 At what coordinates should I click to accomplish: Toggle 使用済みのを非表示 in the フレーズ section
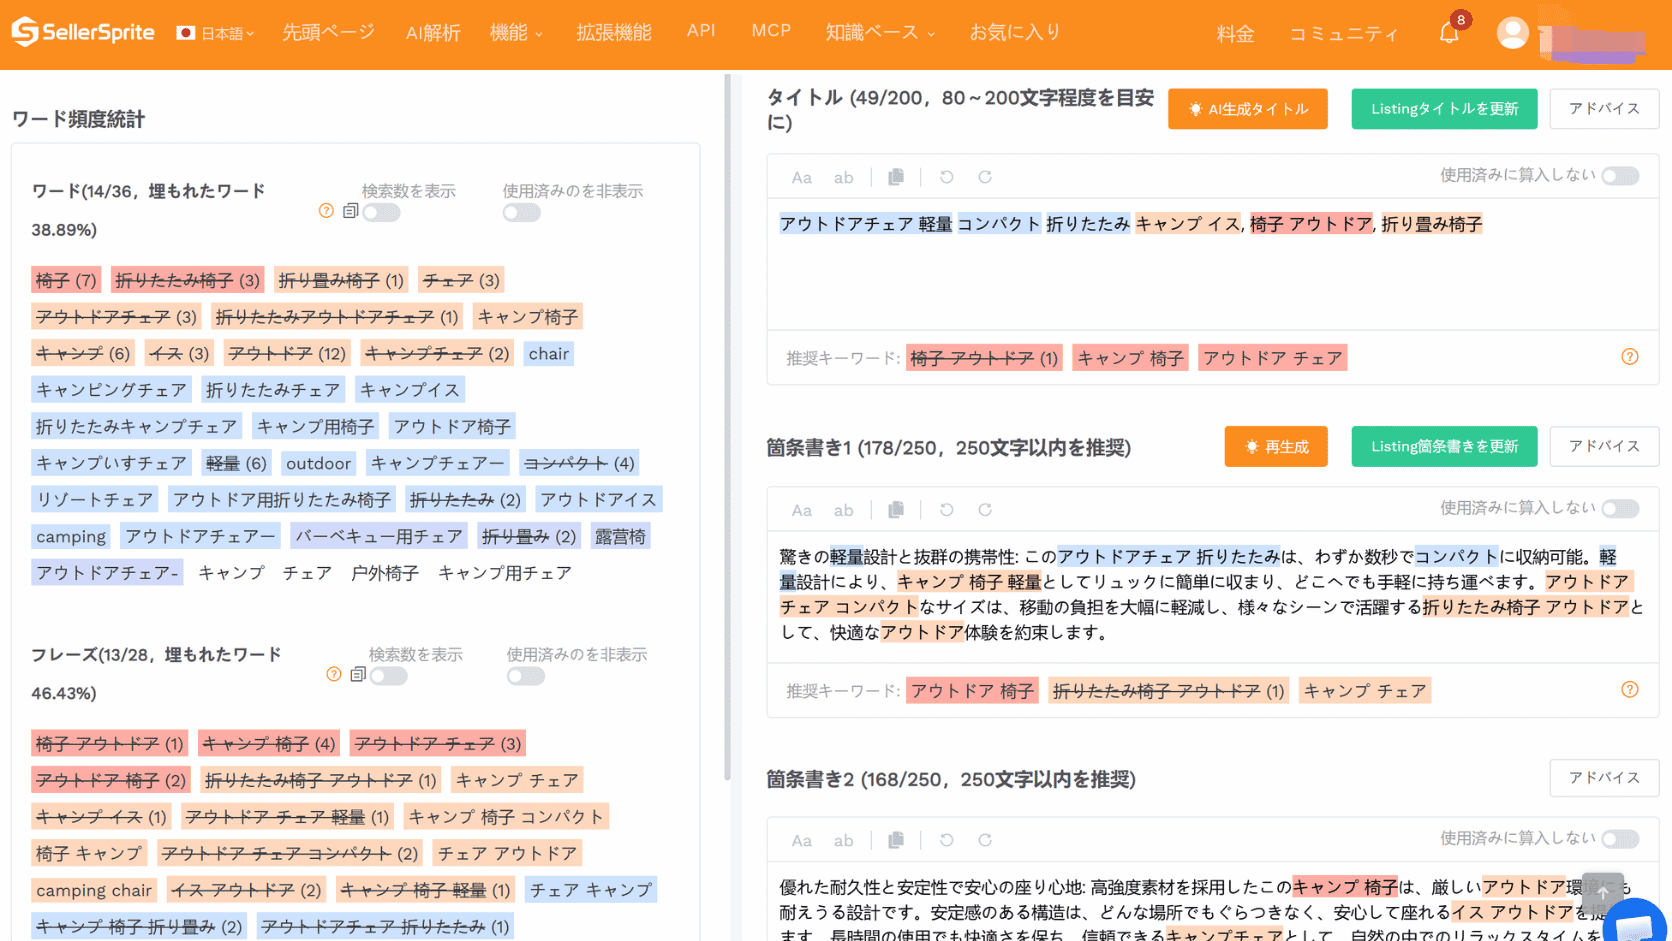526,676
